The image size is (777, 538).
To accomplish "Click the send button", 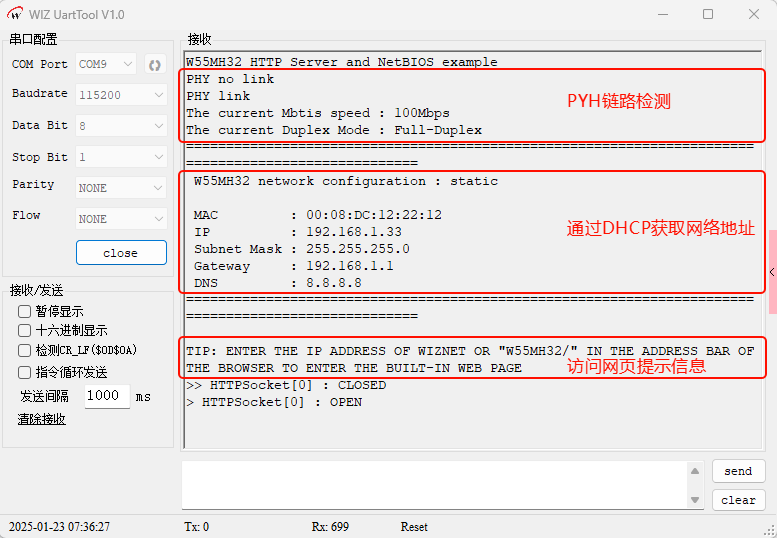I will pos(738,471).
